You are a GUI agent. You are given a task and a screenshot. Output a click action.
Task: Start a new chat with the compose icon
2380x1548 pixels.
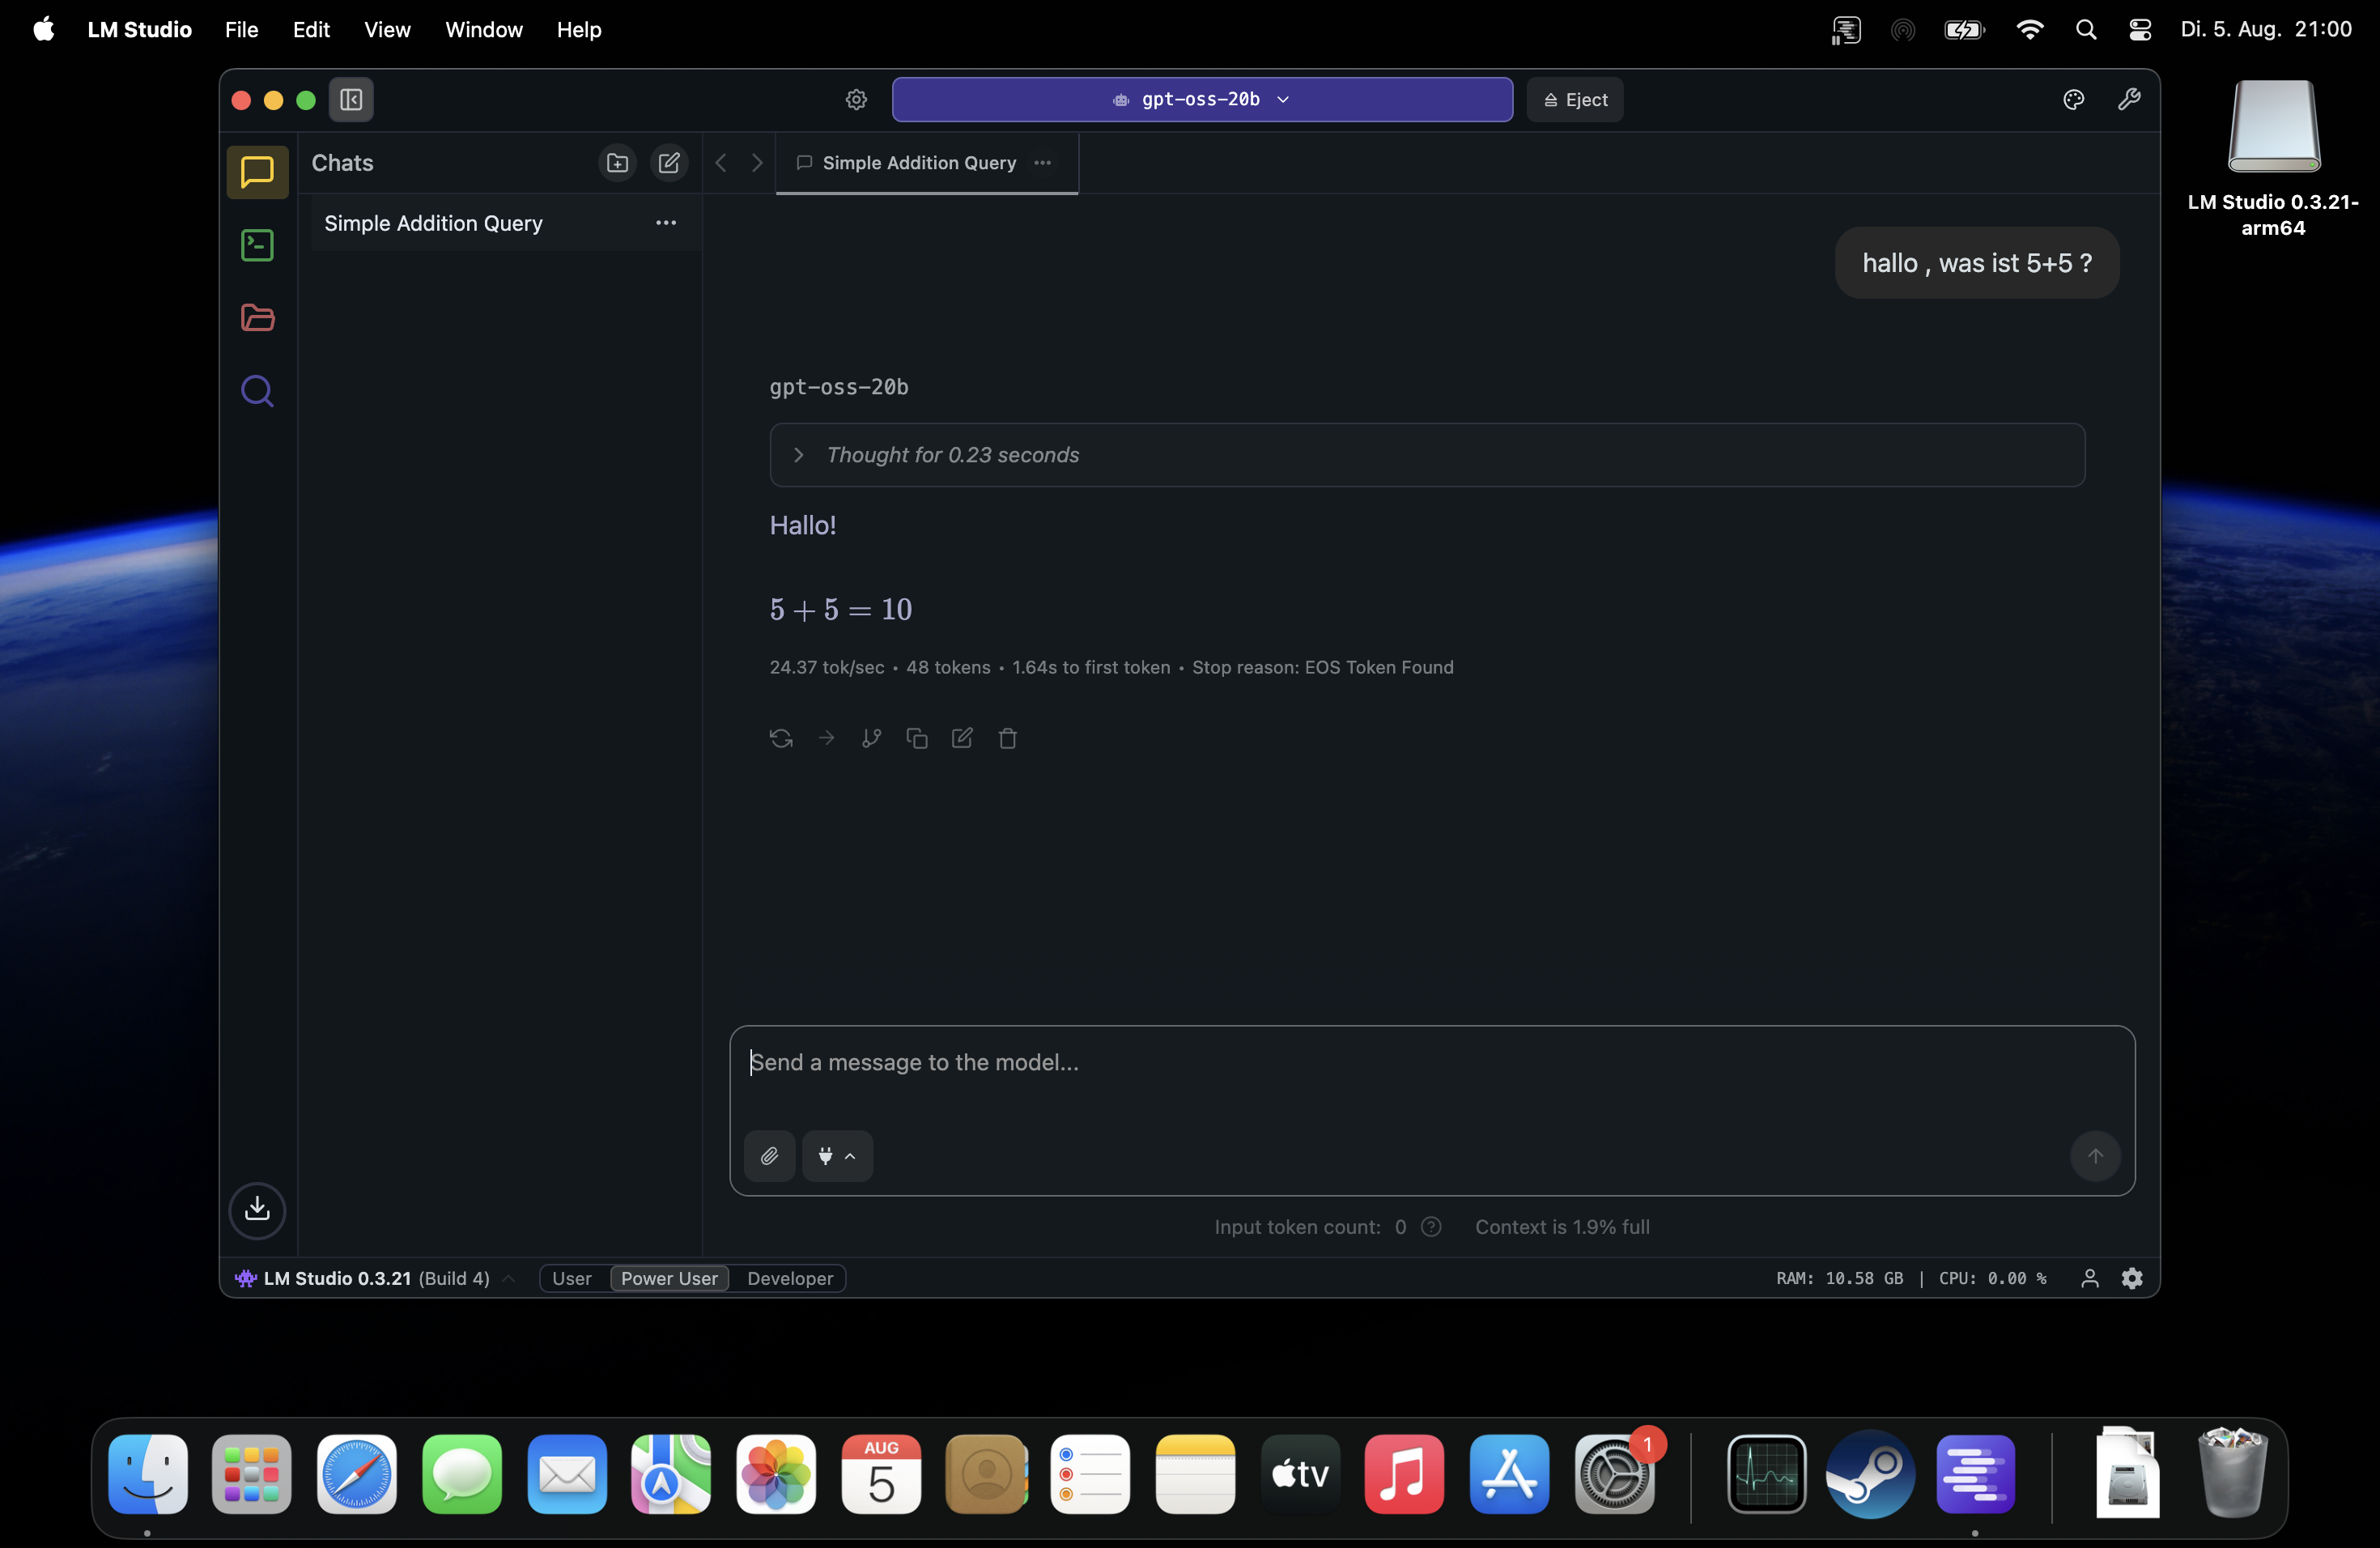point(669,162)
